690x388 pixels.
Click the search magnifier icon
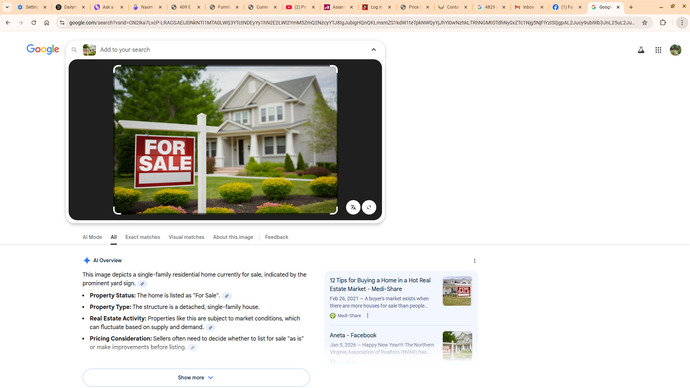click(74, 50)
